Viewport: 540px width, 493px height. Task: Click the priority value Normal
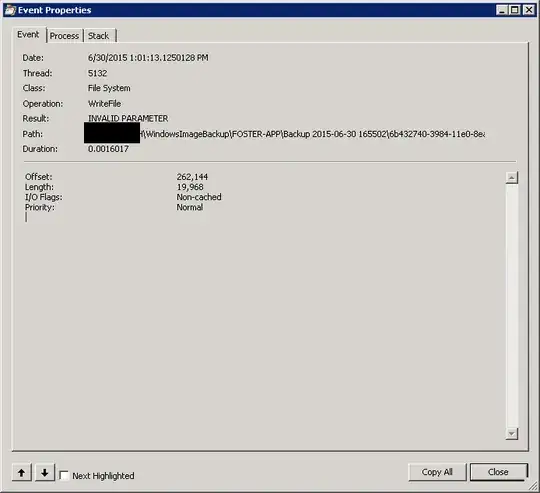(x=190, y=207)
